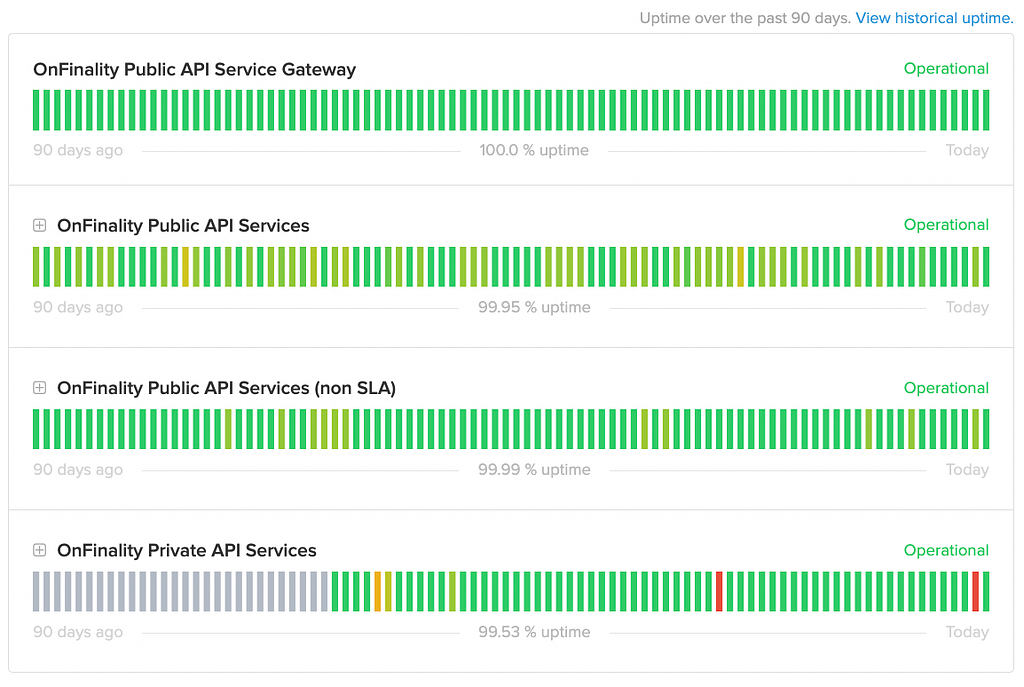Select the last red day bar in Private API Services
The image size is (1024, 687).
pyautogui.click(x=976, y=592)
